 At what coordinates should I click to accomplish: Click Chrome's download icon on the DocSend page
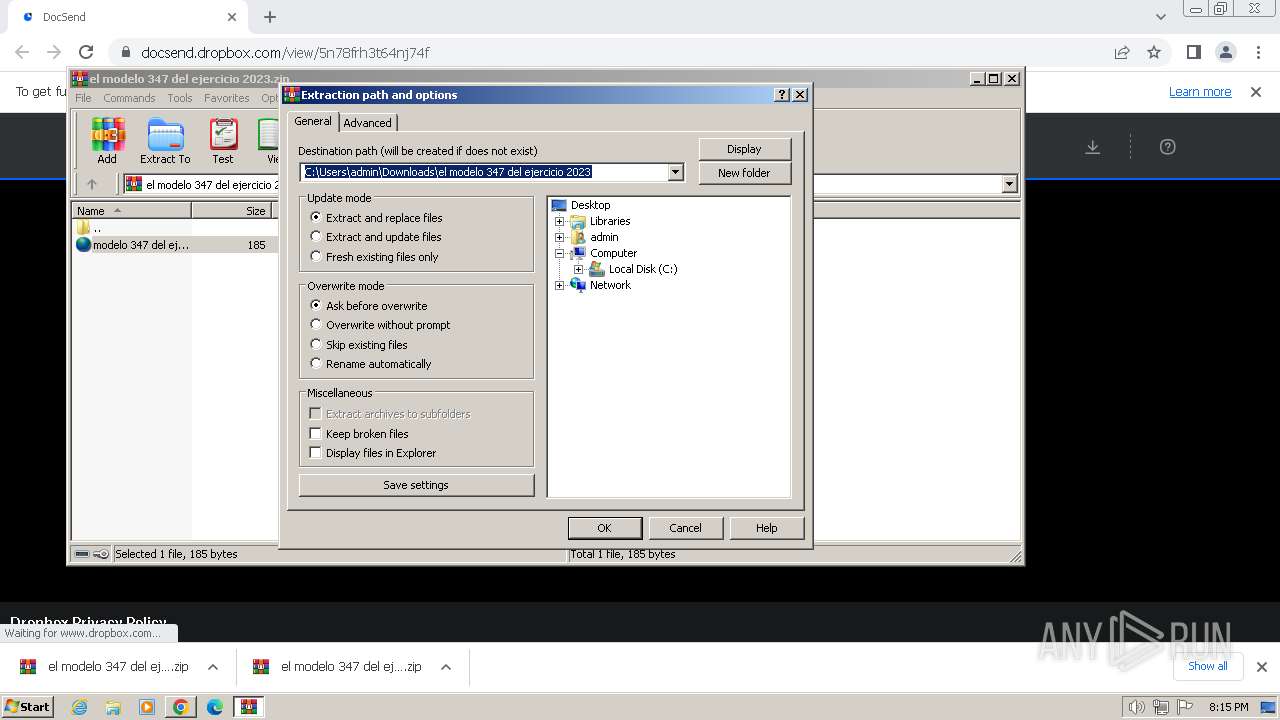pos(1093,147)
